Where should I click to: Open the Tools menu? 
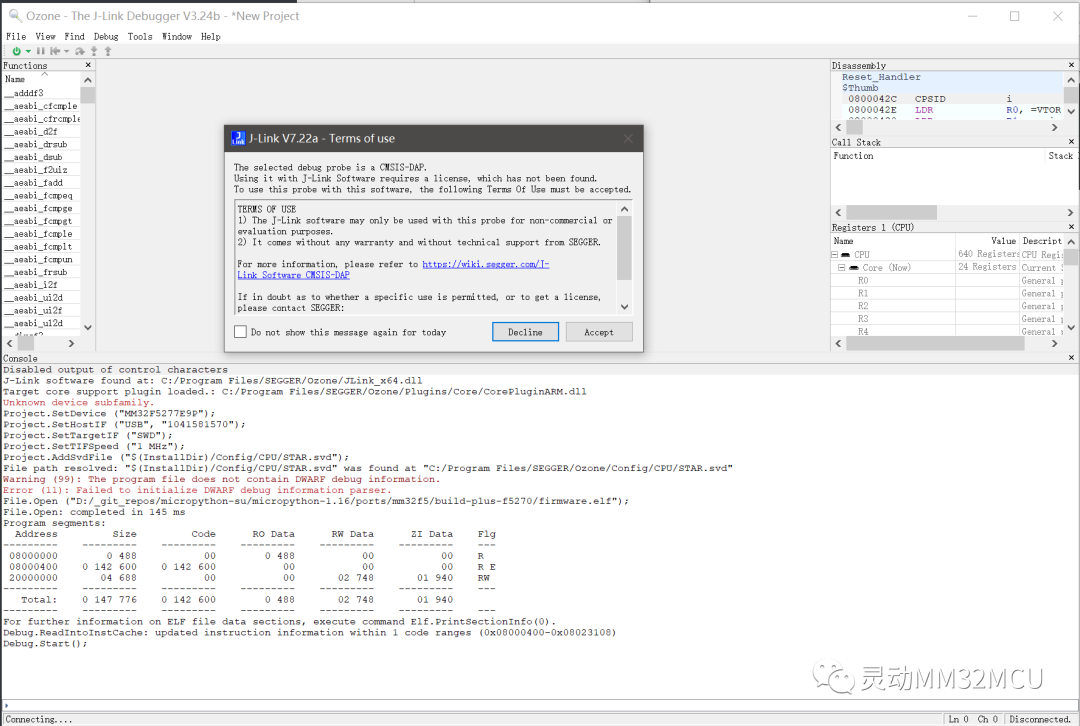[x=140, y=37]
